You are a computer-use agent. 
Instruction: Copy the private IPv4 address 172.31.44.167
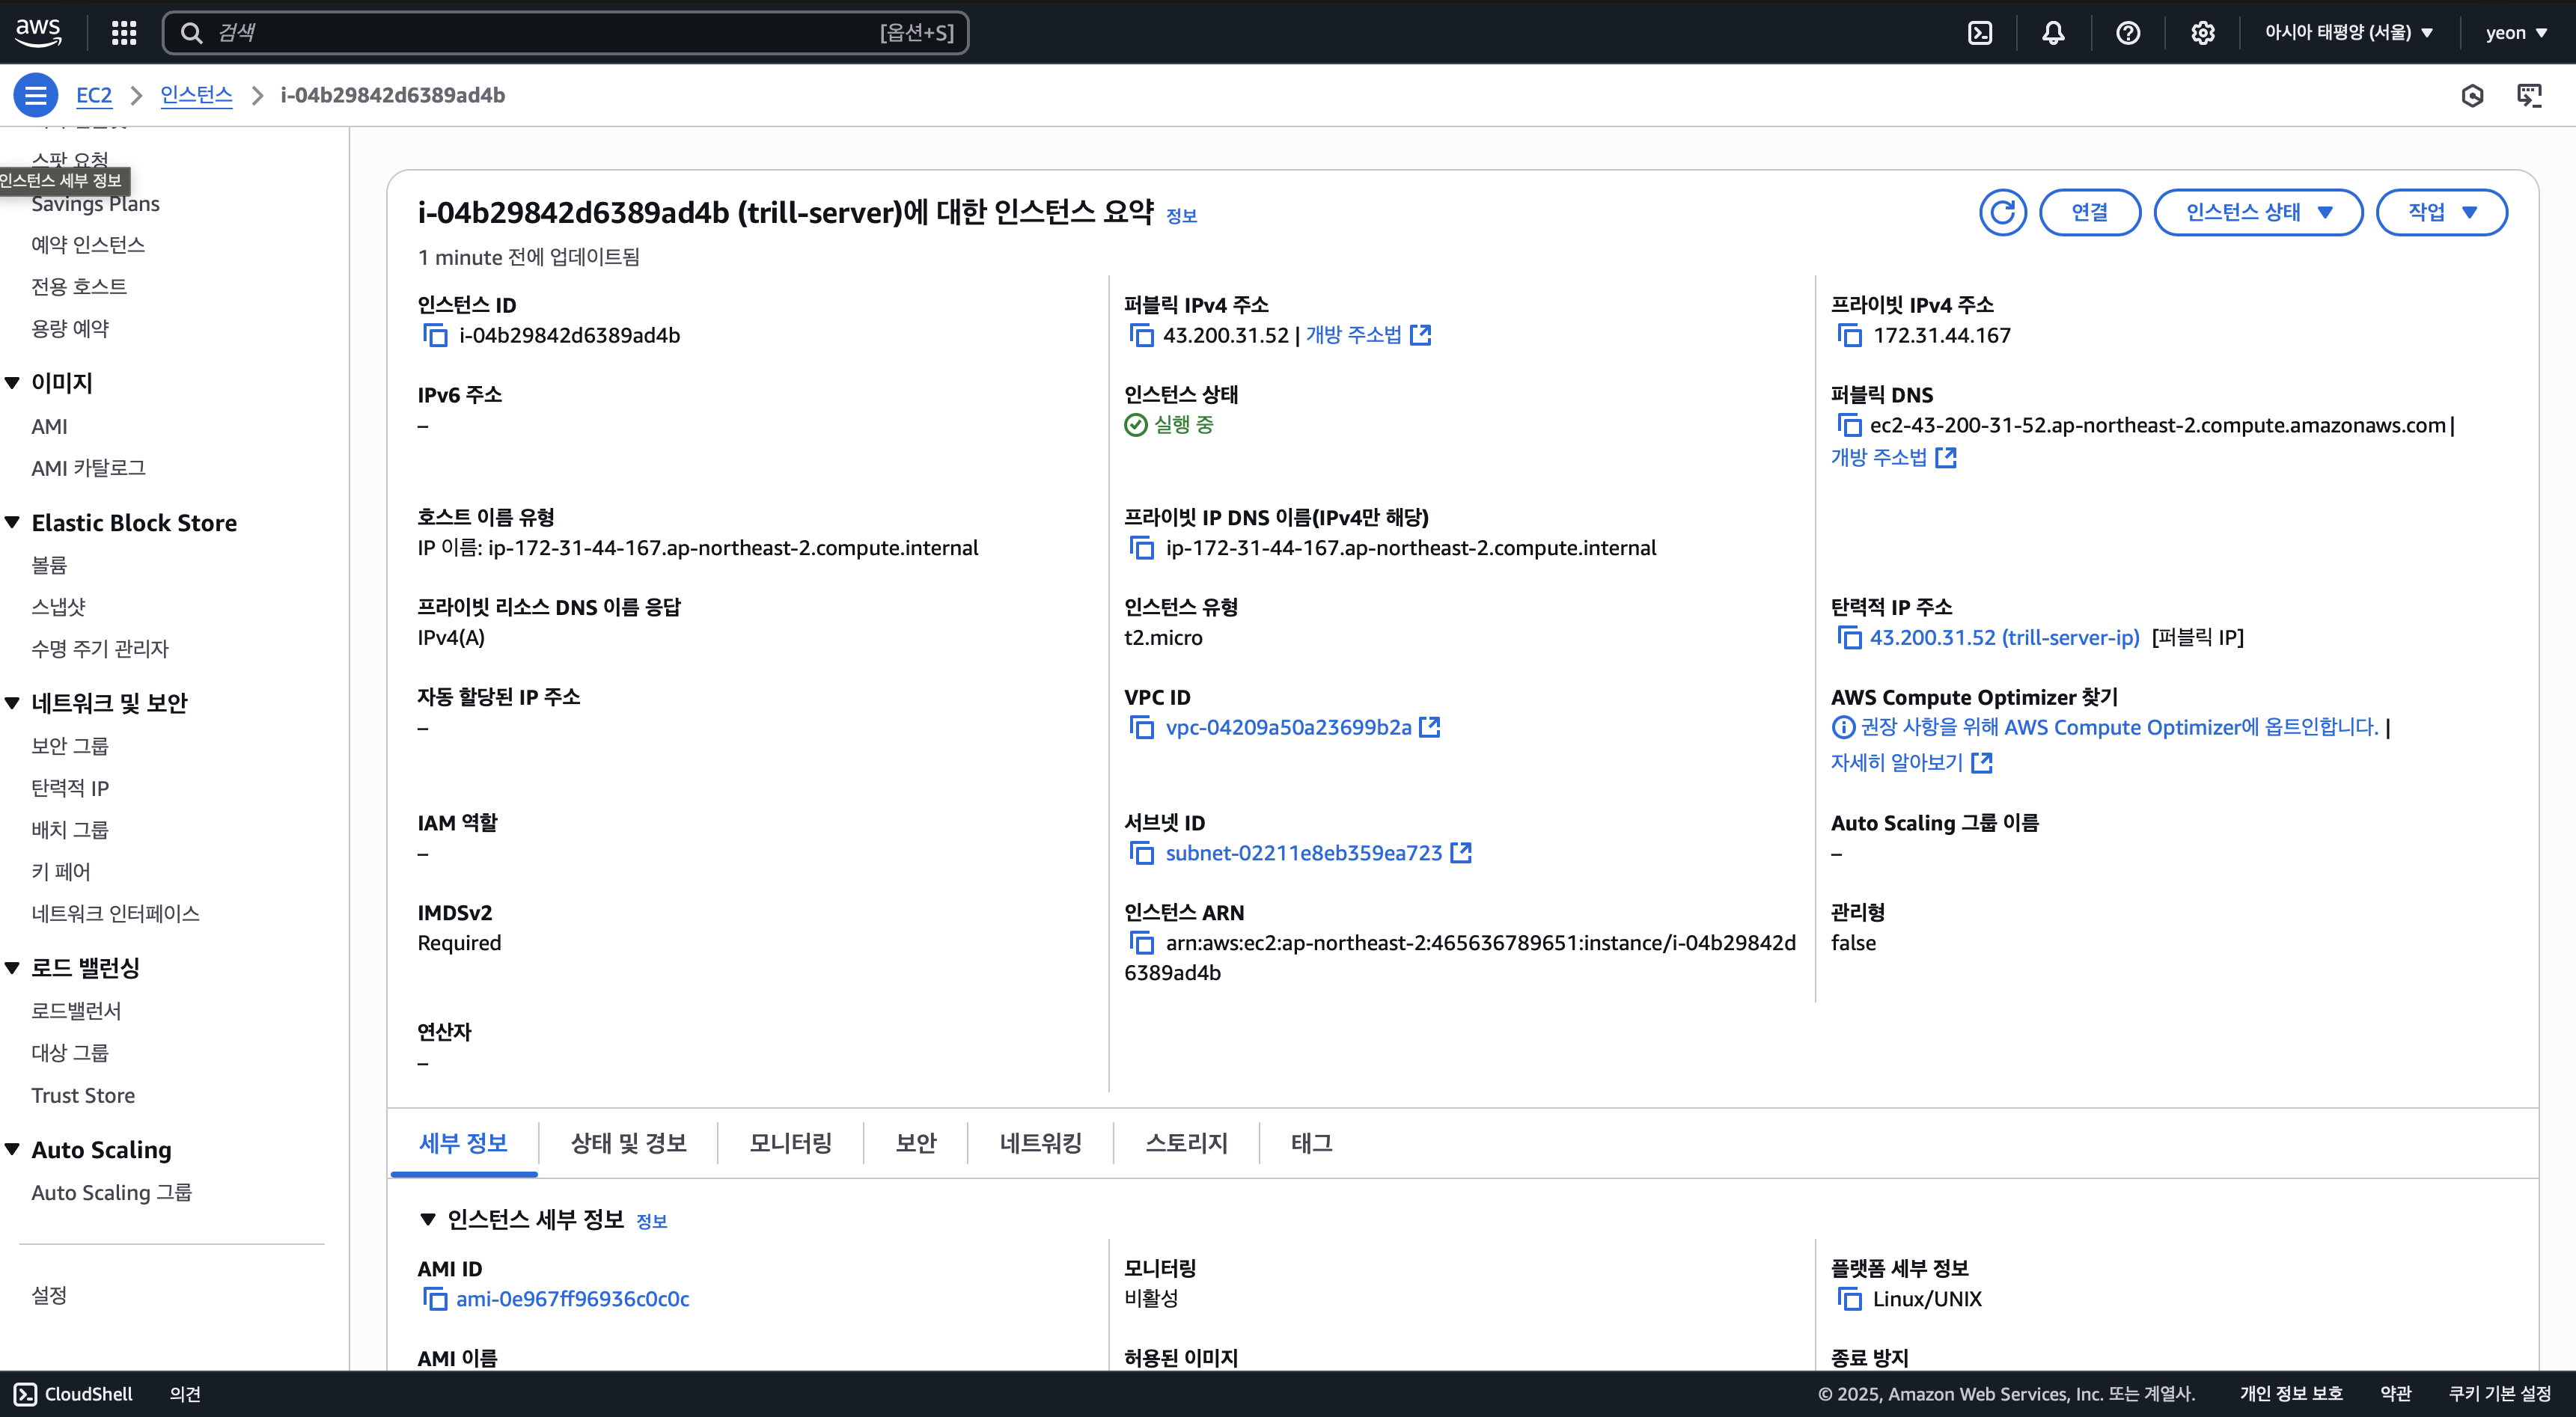[x=1849, y=335]
